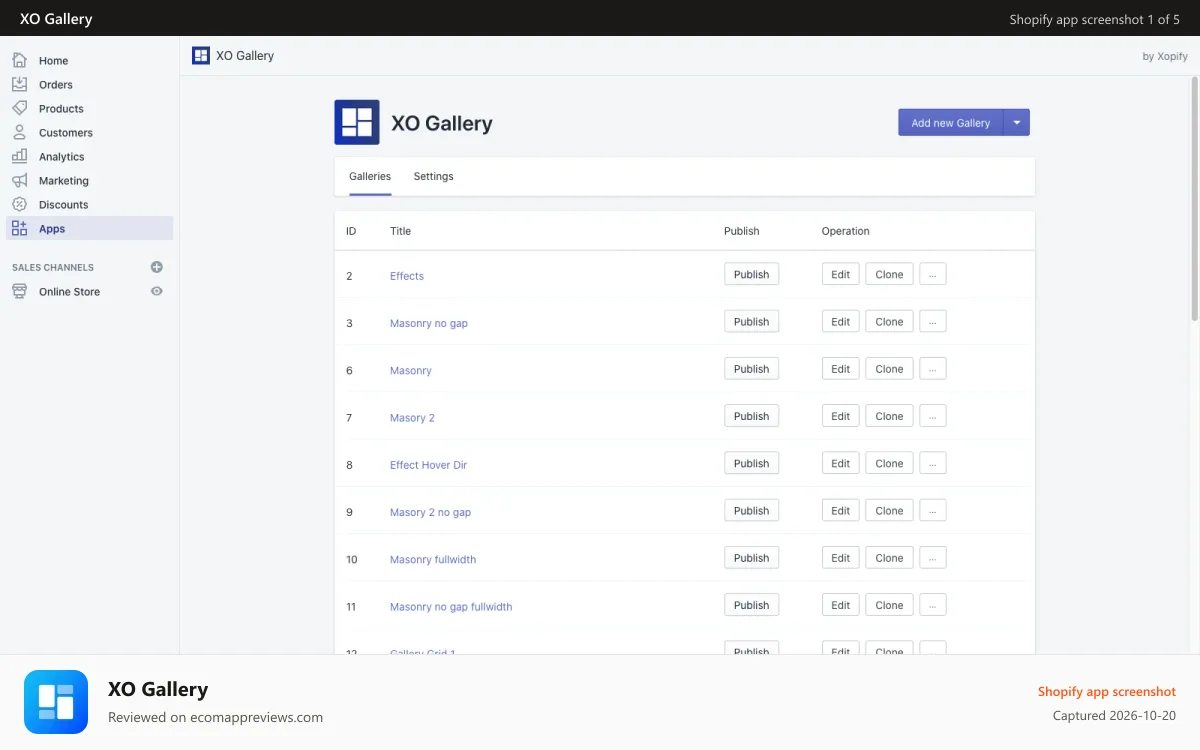The height and width of the screenshot is (750, 1200).
Task: Edit the Masonry no gap gallery
Action: point(840,321)
